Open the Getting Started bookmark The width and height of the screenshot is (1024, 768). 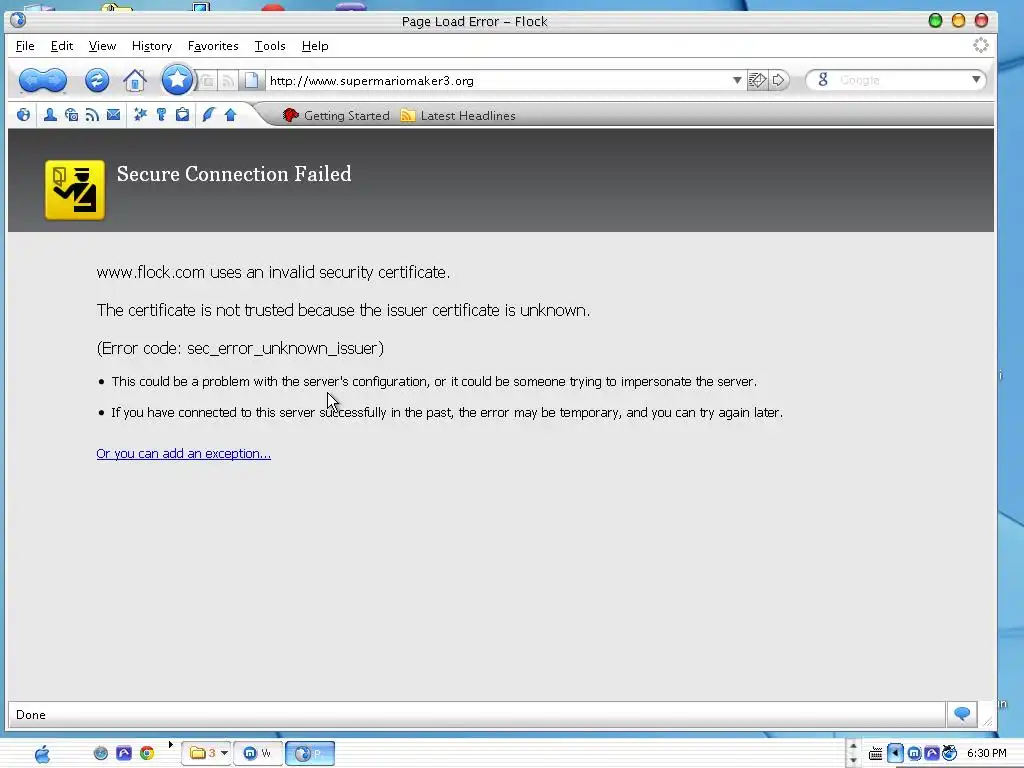[336, 116]
